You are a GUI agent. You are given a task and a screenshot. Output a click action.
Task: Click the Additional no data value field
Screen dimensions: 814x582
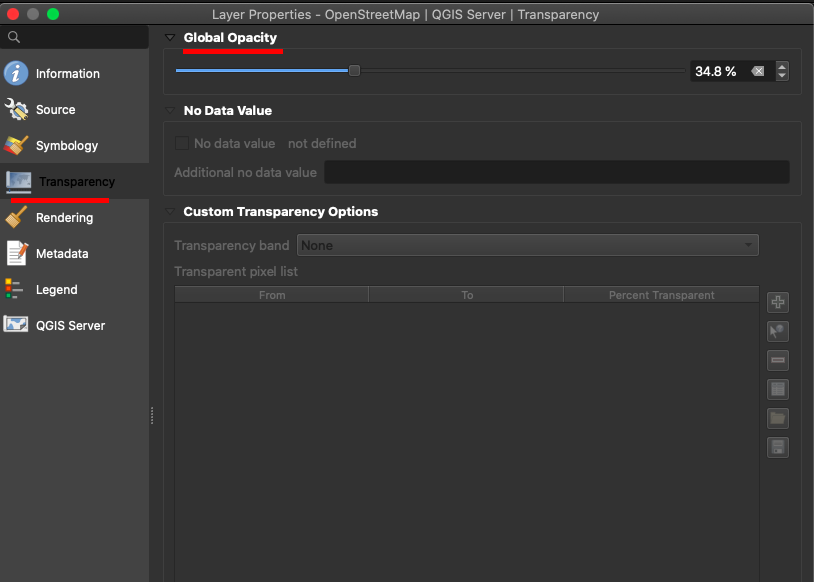(x=556, y=172)
